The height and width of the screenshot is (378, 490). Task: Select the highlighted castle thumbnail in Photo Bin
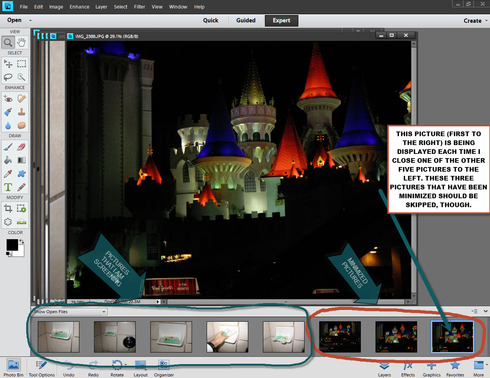pyautogui.click(x=452, y=337)
